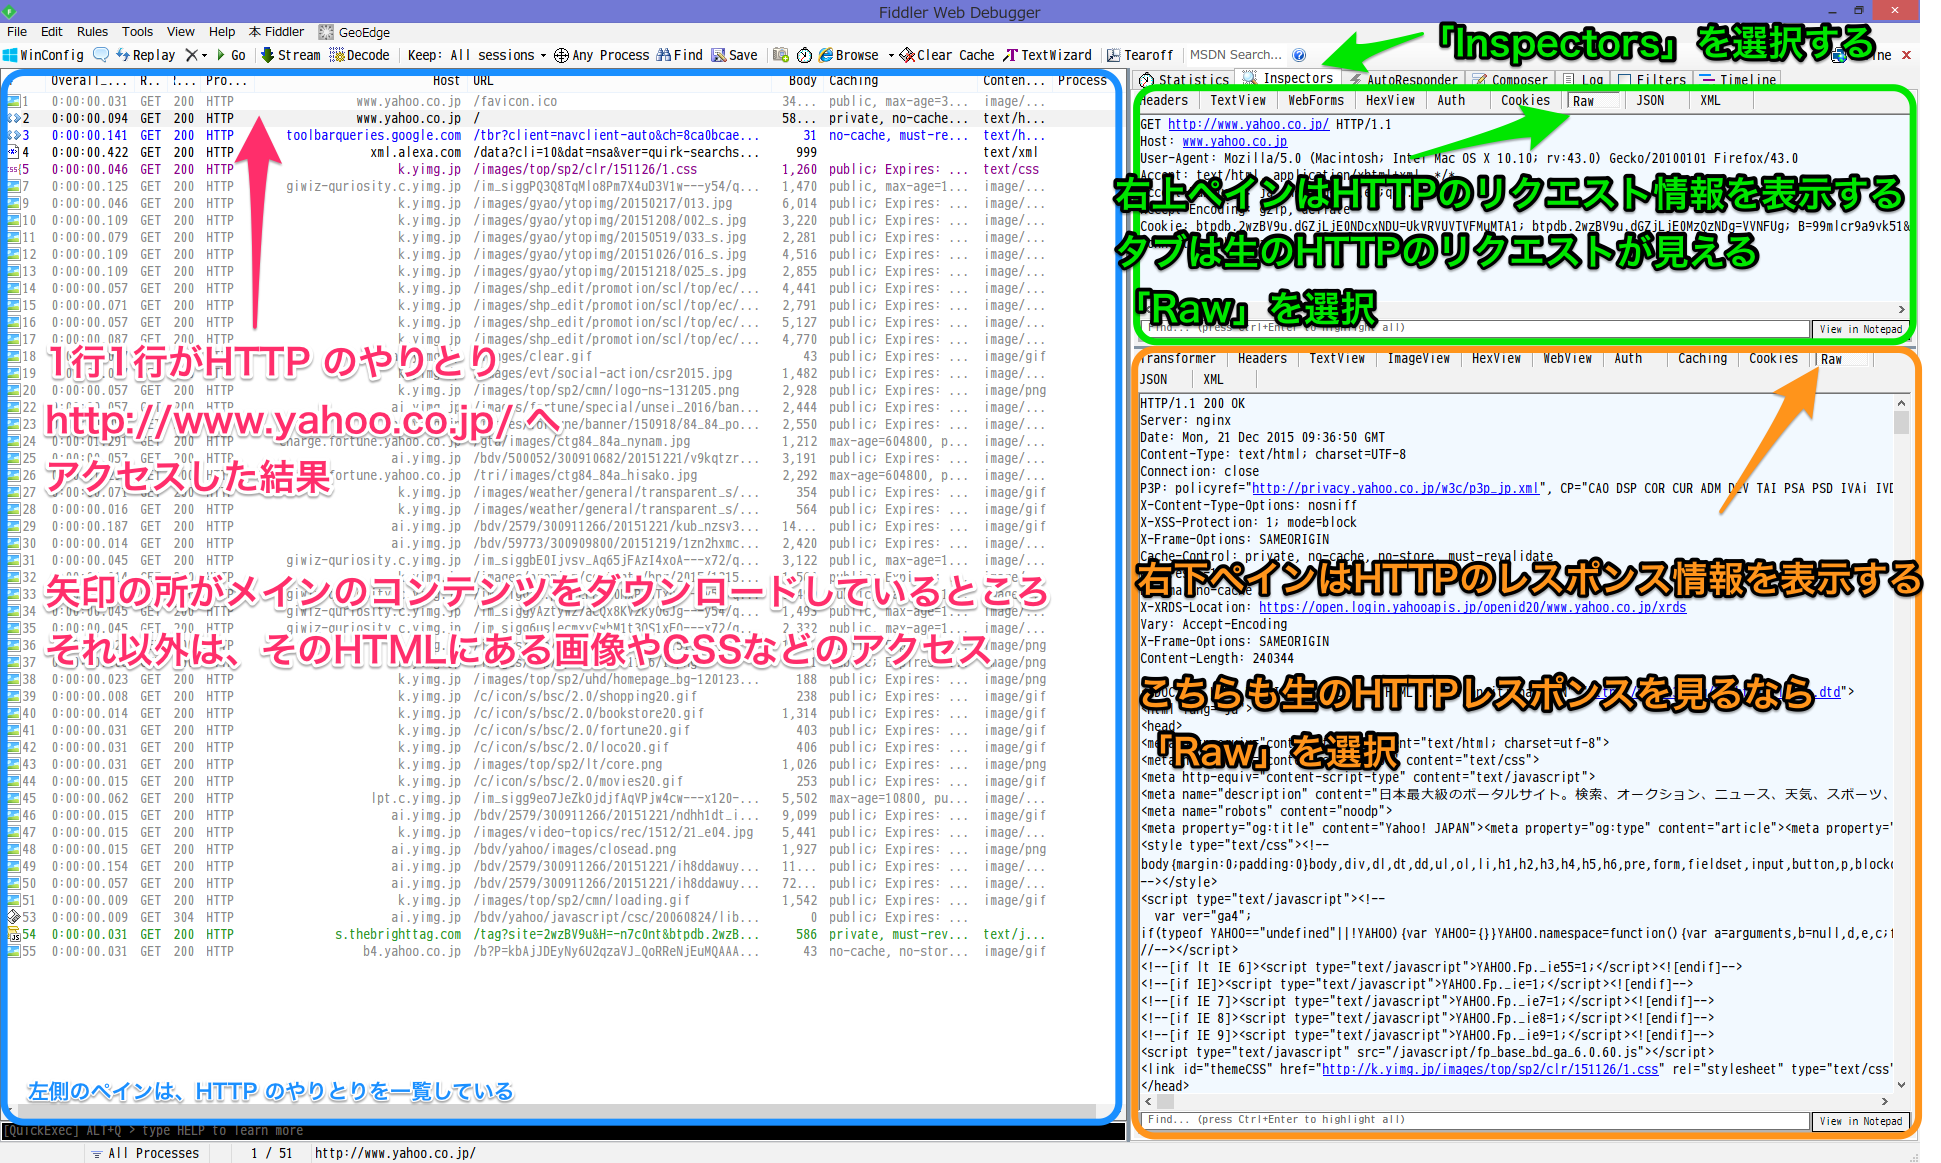Screen dimensions: 1941x1163
Task: Select request Raw inspector tab
Action: coord(1583,101)
